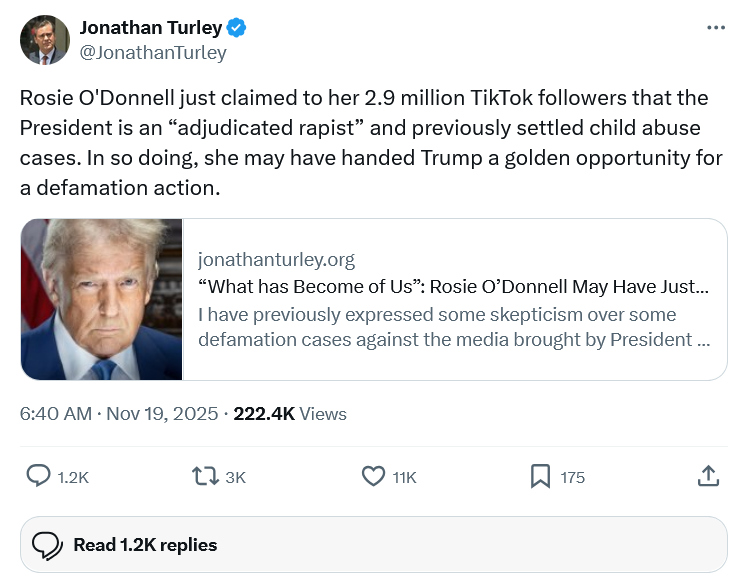Open the jonathanturley.org domain link

coord(276,260)
